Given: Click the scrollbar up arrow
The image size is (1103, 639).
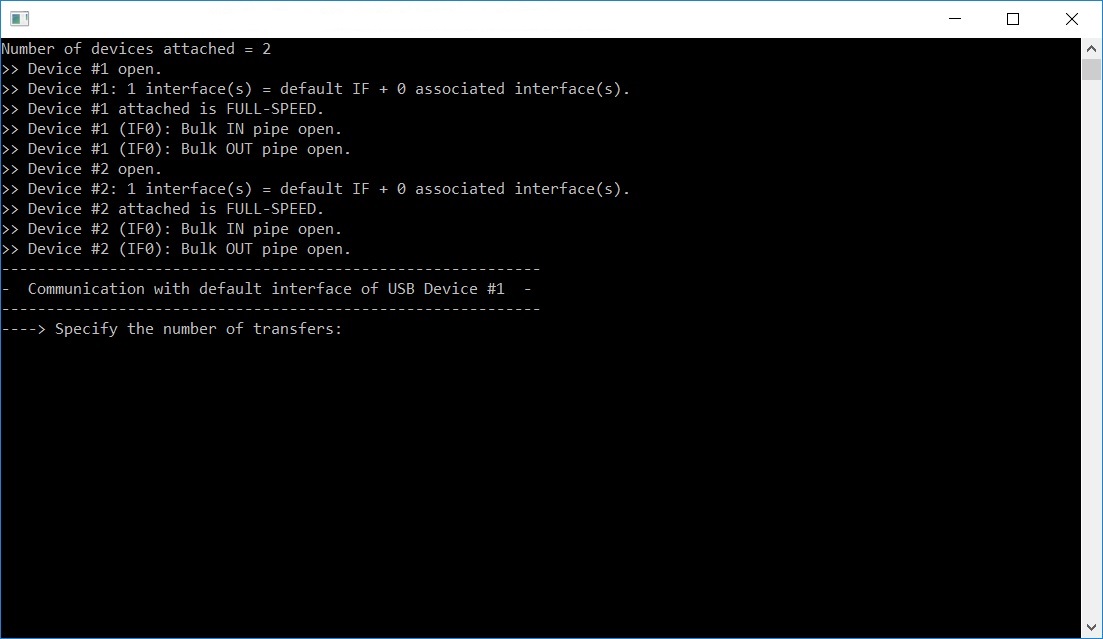Looking at the screenshot, I should [1091, 49].
